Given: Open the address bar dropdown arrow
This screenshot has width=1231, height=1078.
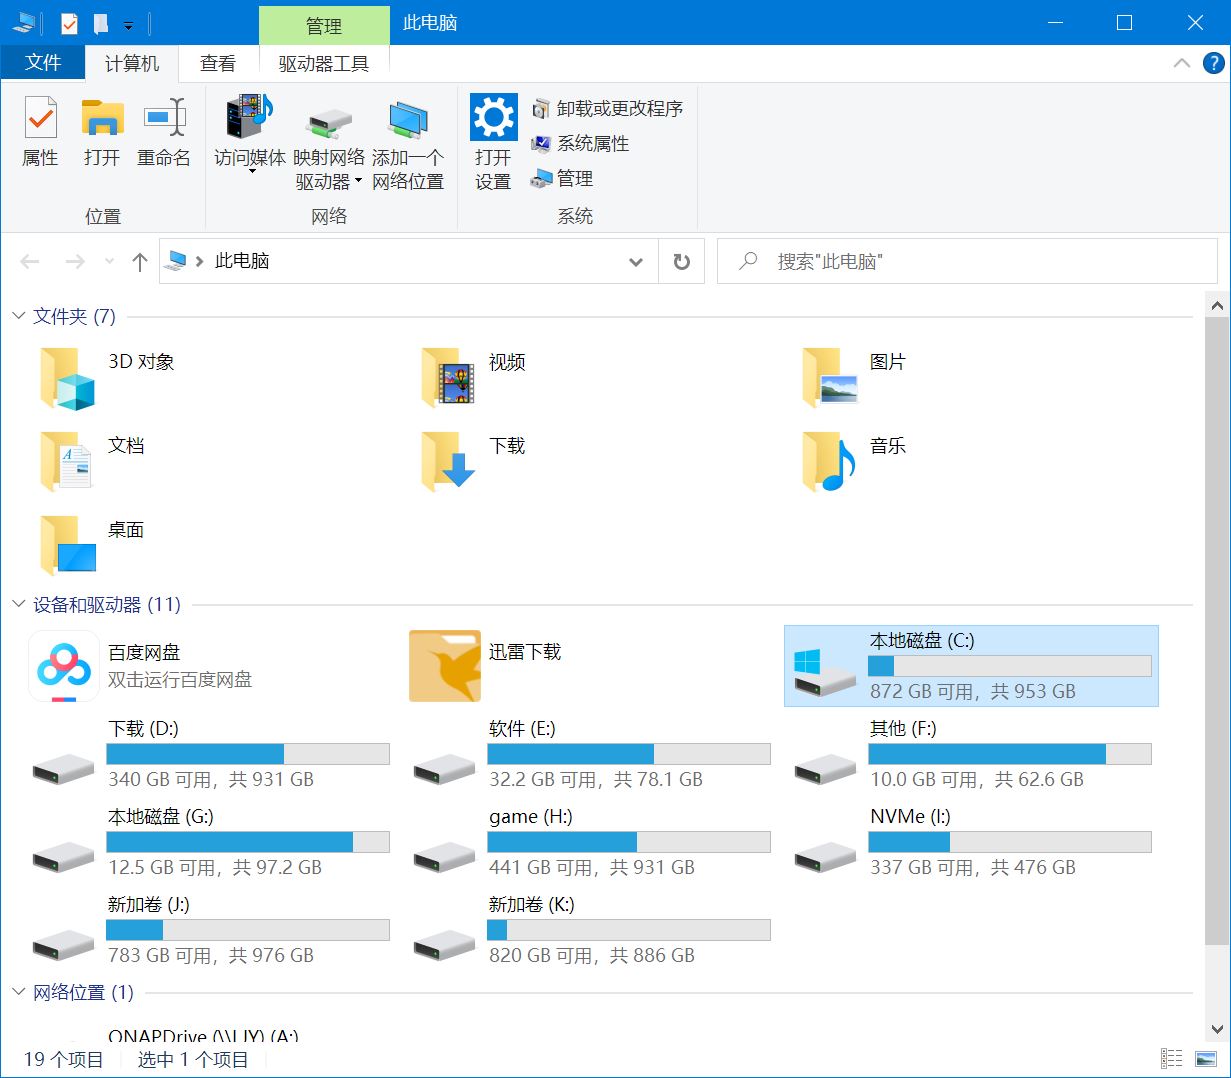Looking at the screenshot, I should [x=635, y=261].
